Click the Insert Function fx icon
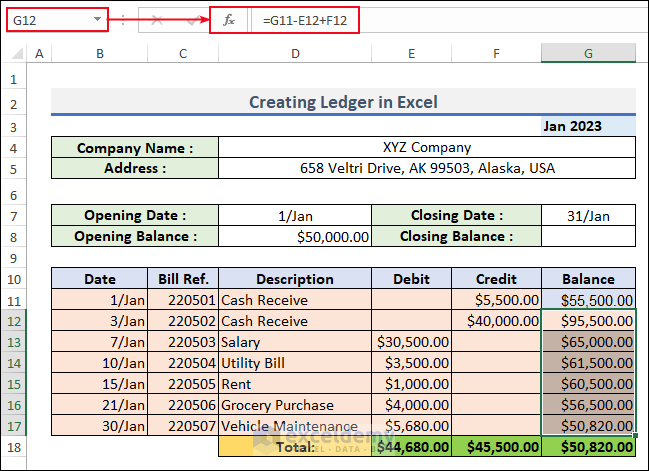649x471 pixels. (x=229, y=20)
